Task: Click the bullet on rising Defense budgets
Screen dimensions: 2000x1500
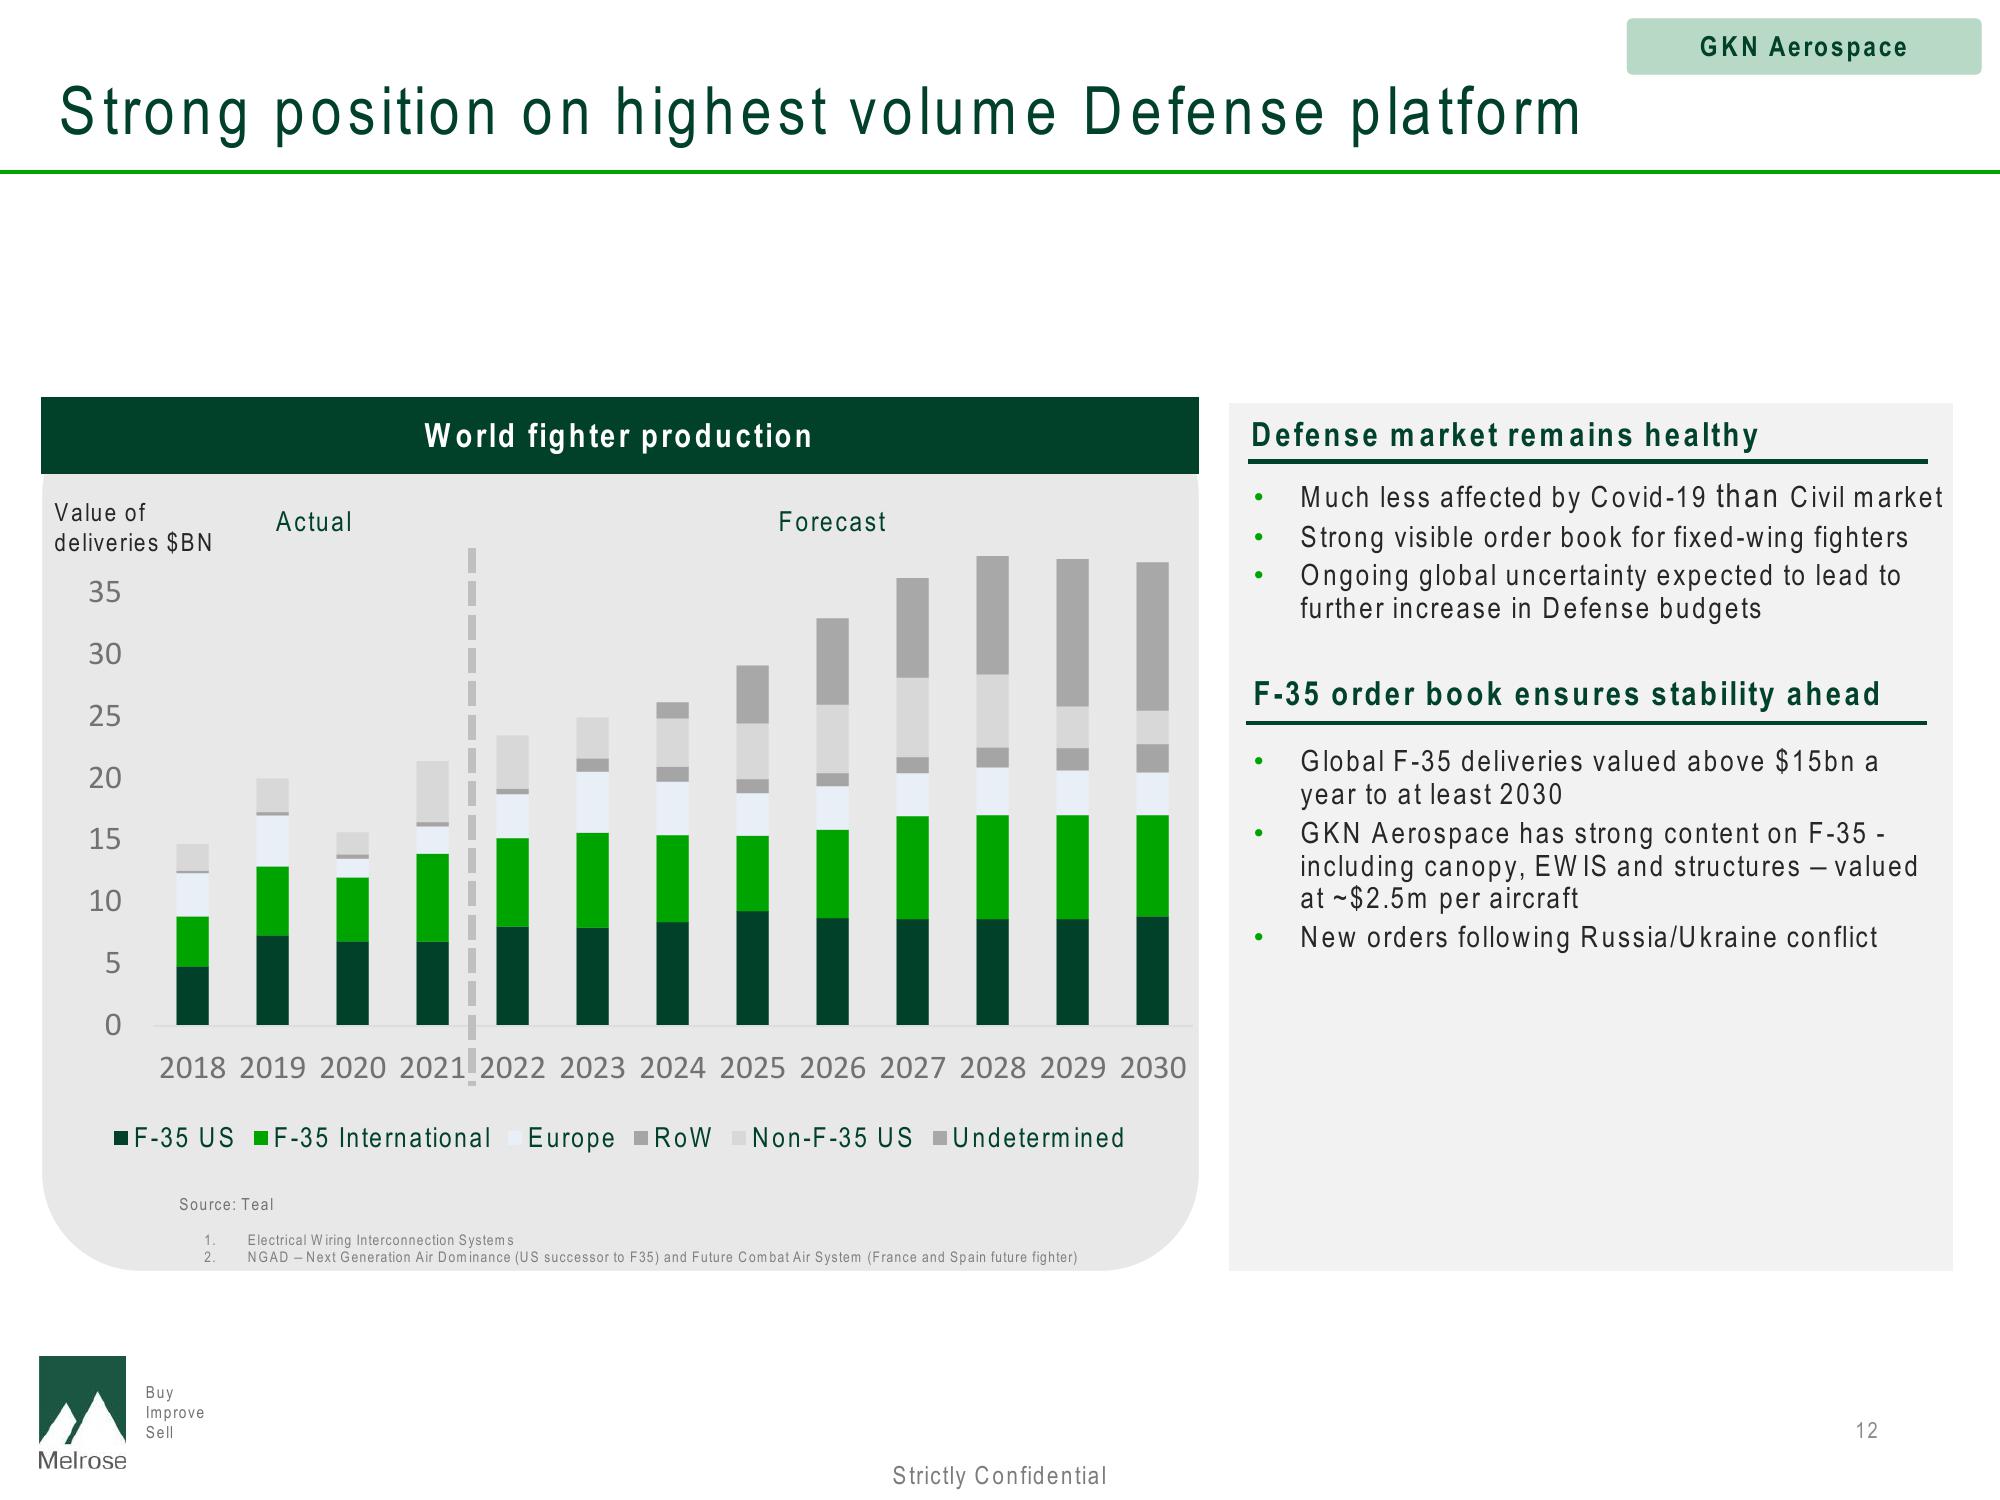Action: (x=1600, y=592)
